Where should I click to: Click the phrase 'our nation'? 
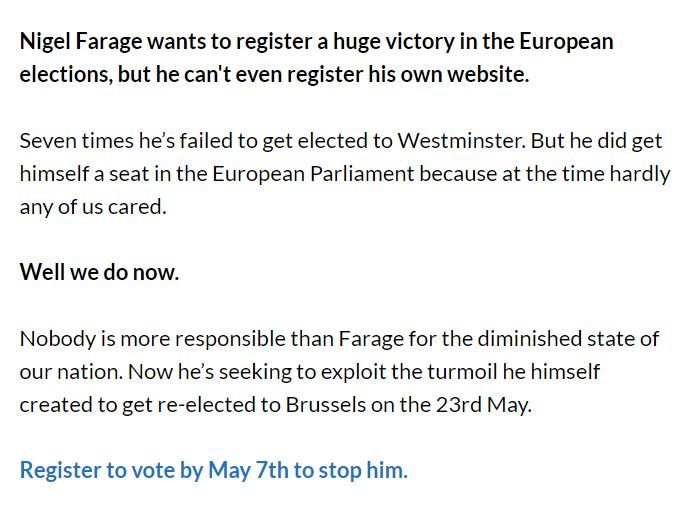(x=70, y=372)
